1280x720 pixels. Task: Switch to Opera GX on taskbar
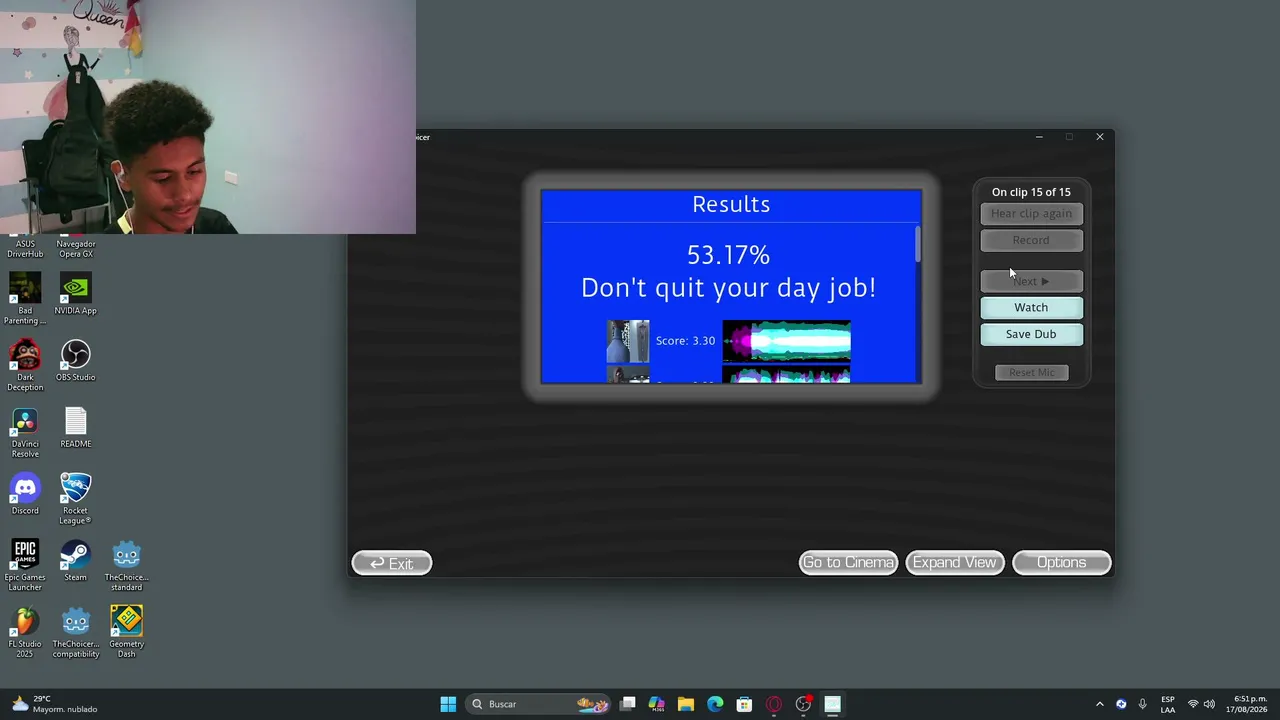[774, 704]
